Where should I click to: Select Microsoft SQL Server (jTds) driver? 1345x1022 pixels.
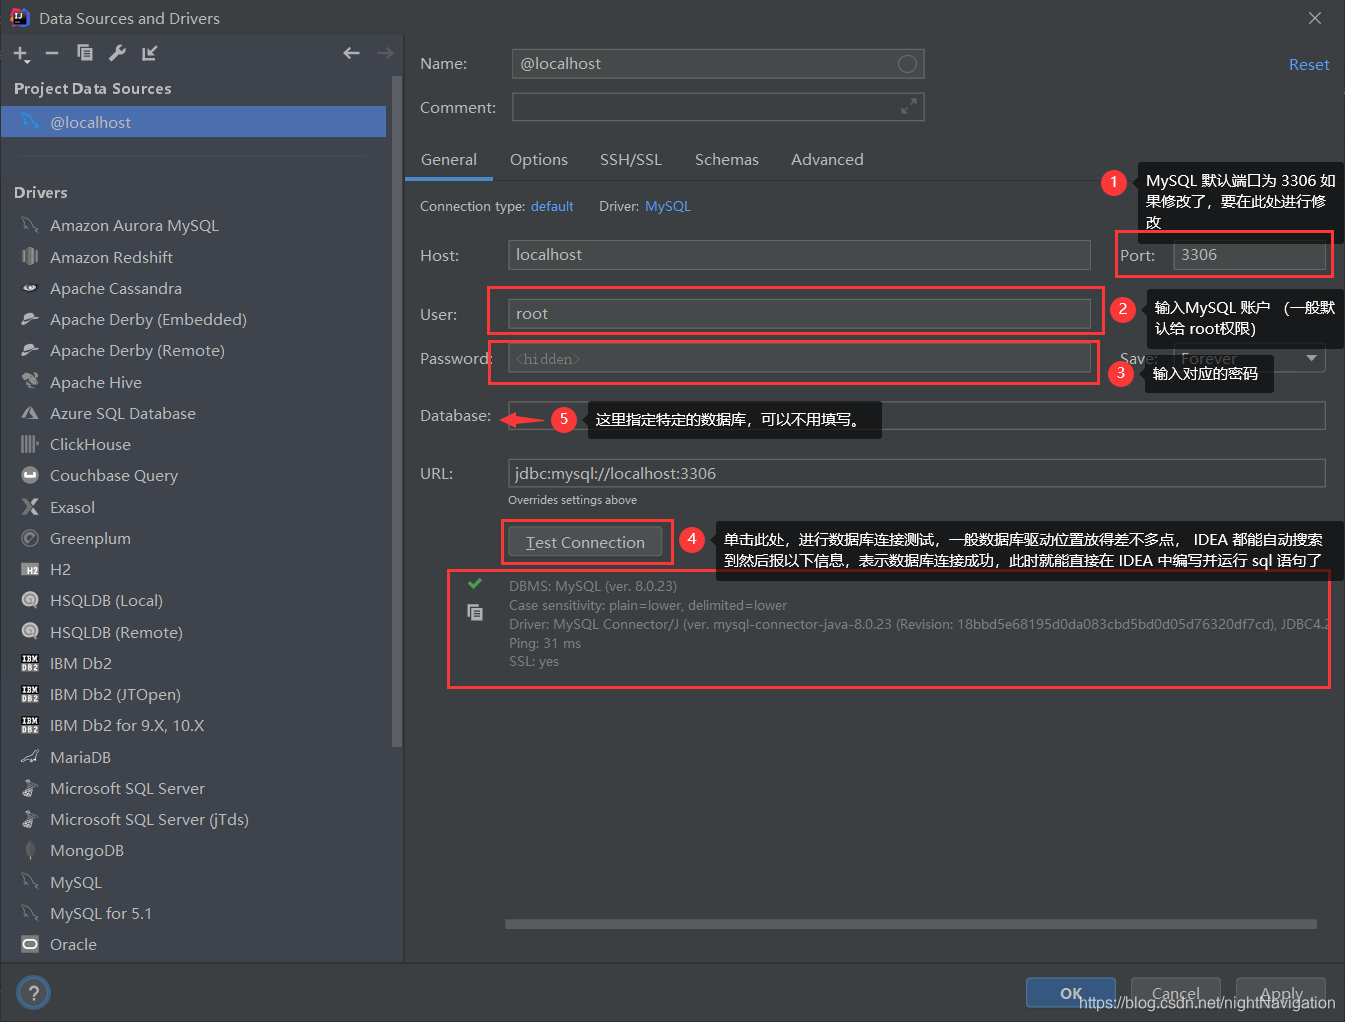[x=149, y=819]
